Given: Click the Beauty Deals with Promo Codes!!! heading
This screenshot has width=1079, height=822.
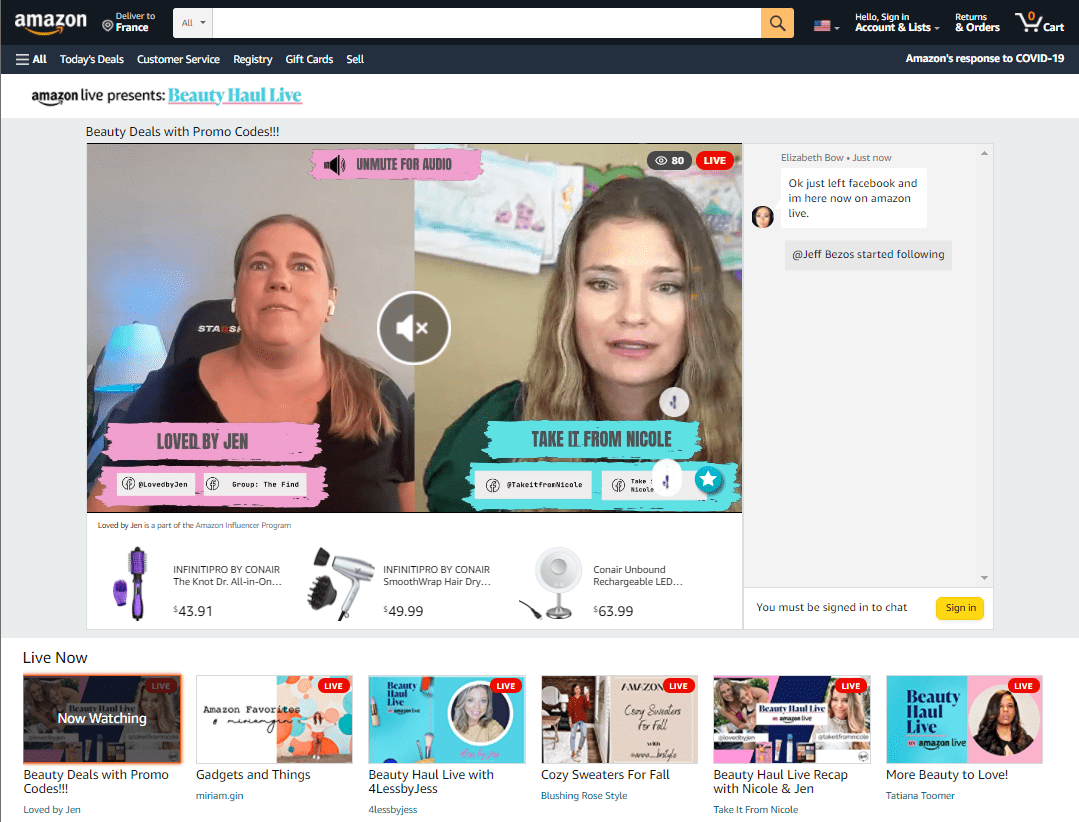Looking at the screenshot, I should click(x=182, y=131).
